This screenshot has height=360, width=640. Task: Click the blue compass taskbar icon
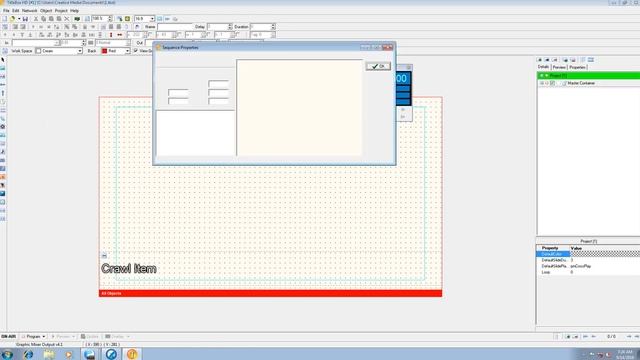pos(111,354)
